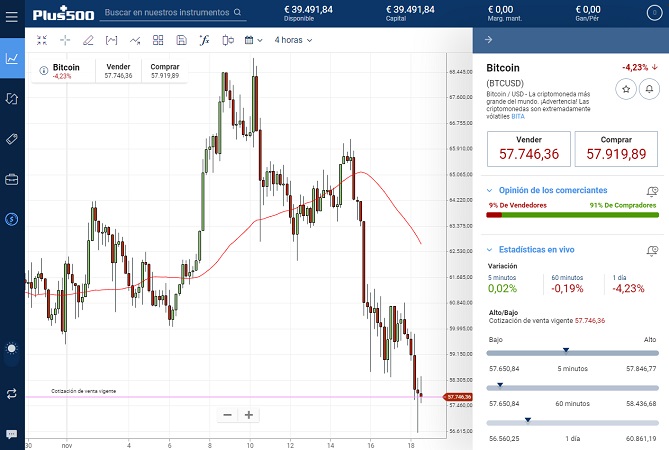Select the crosshair cursor tool
Viewport: 669px width, 450px height.
65,40
